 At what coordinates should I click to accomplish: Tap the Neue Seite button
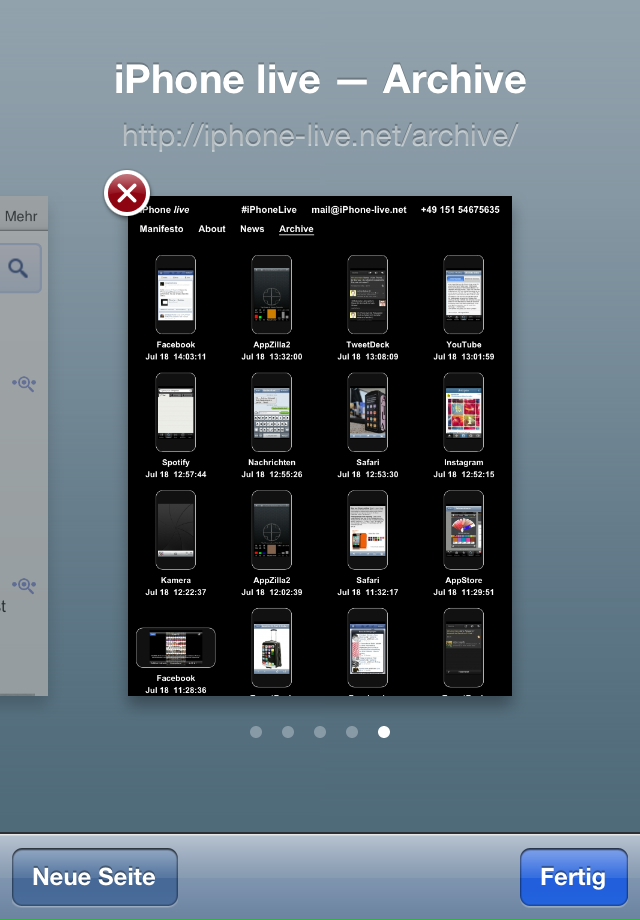click(x=94, y=877)
